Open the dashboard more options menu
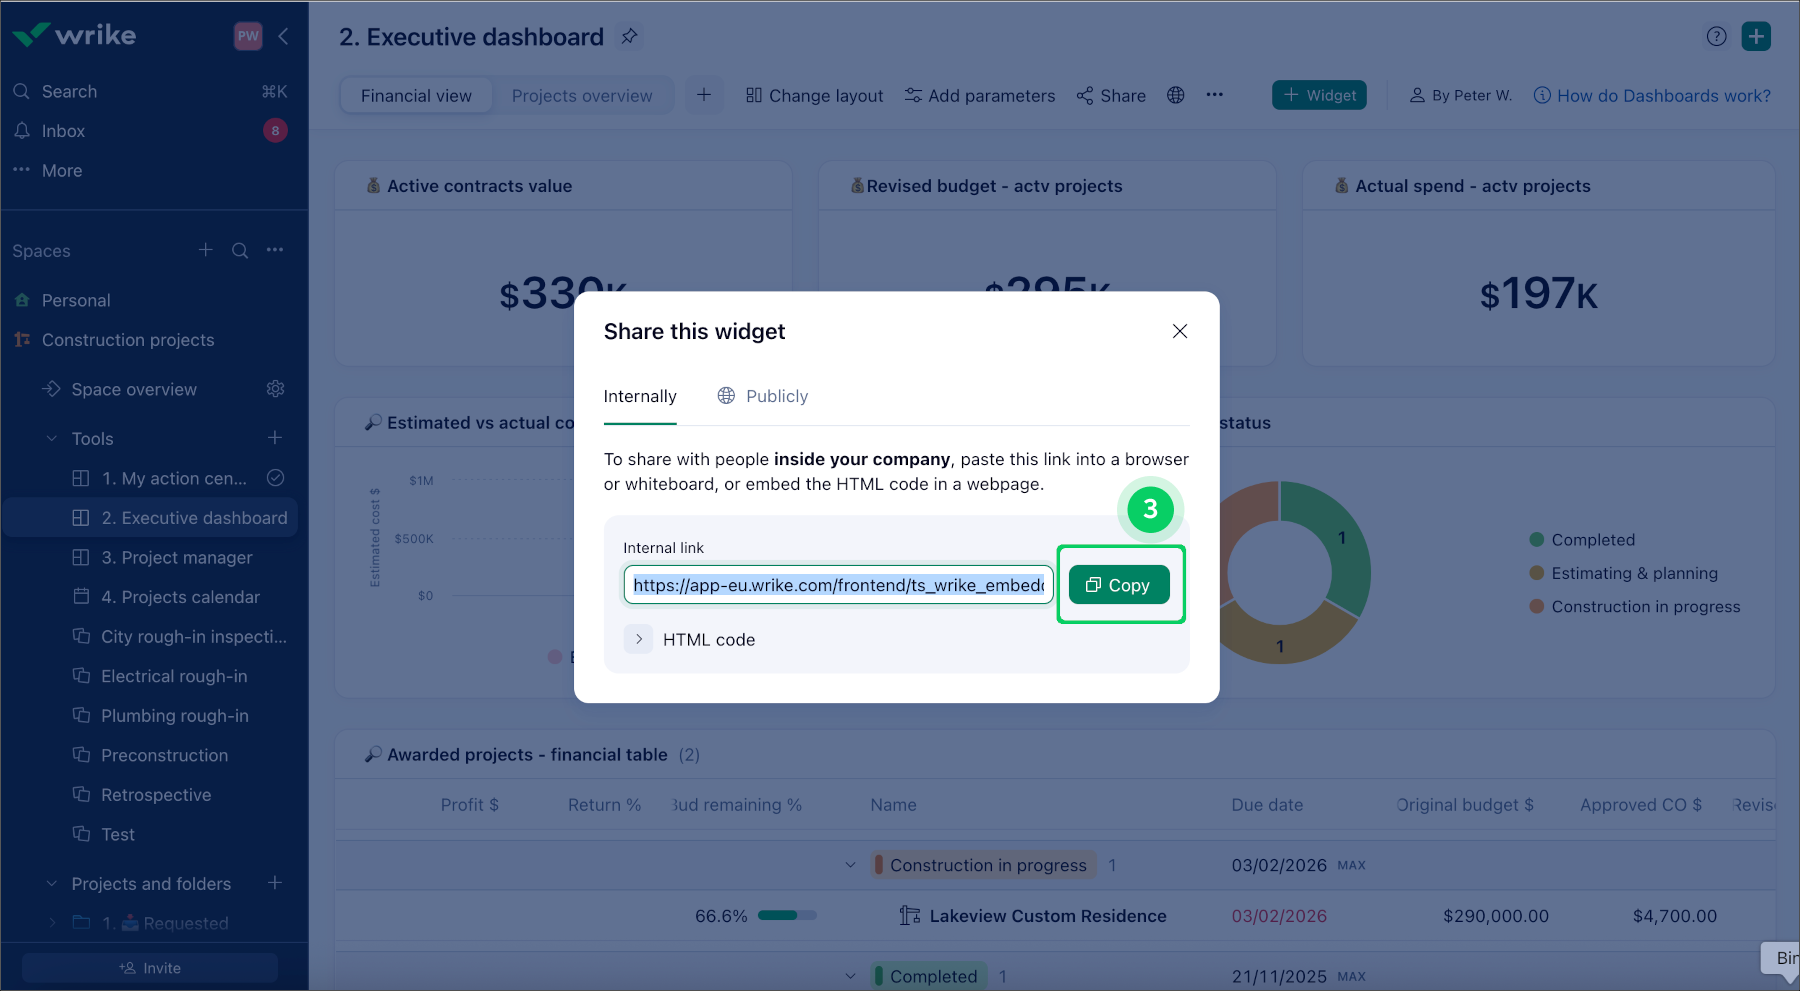The width and height of the screenshot is (1800, 991). 1214,95
